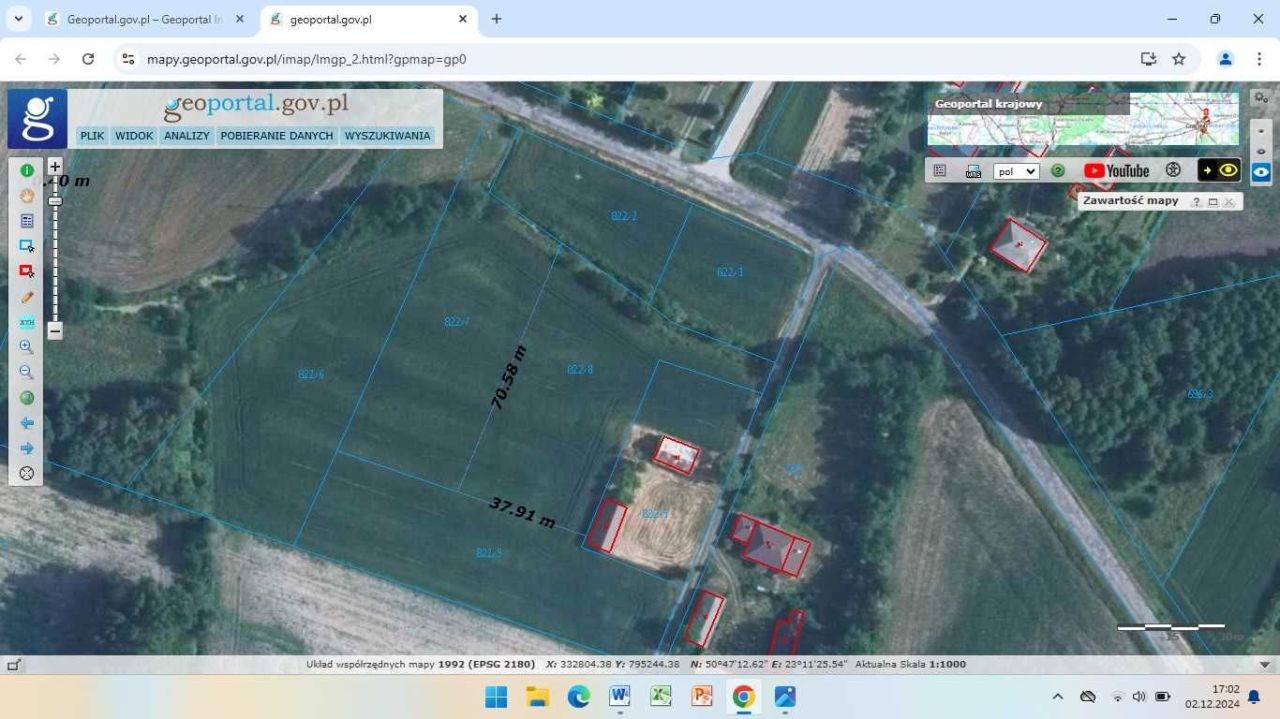Open the Chrome profile icon
Screen dimensions: 1280x719
coord(1225,59)
